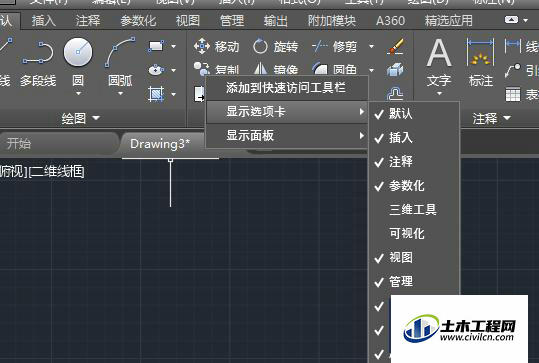
Task: Open the Rectangle tool dropdown arrow
Action: pos(174,46)
